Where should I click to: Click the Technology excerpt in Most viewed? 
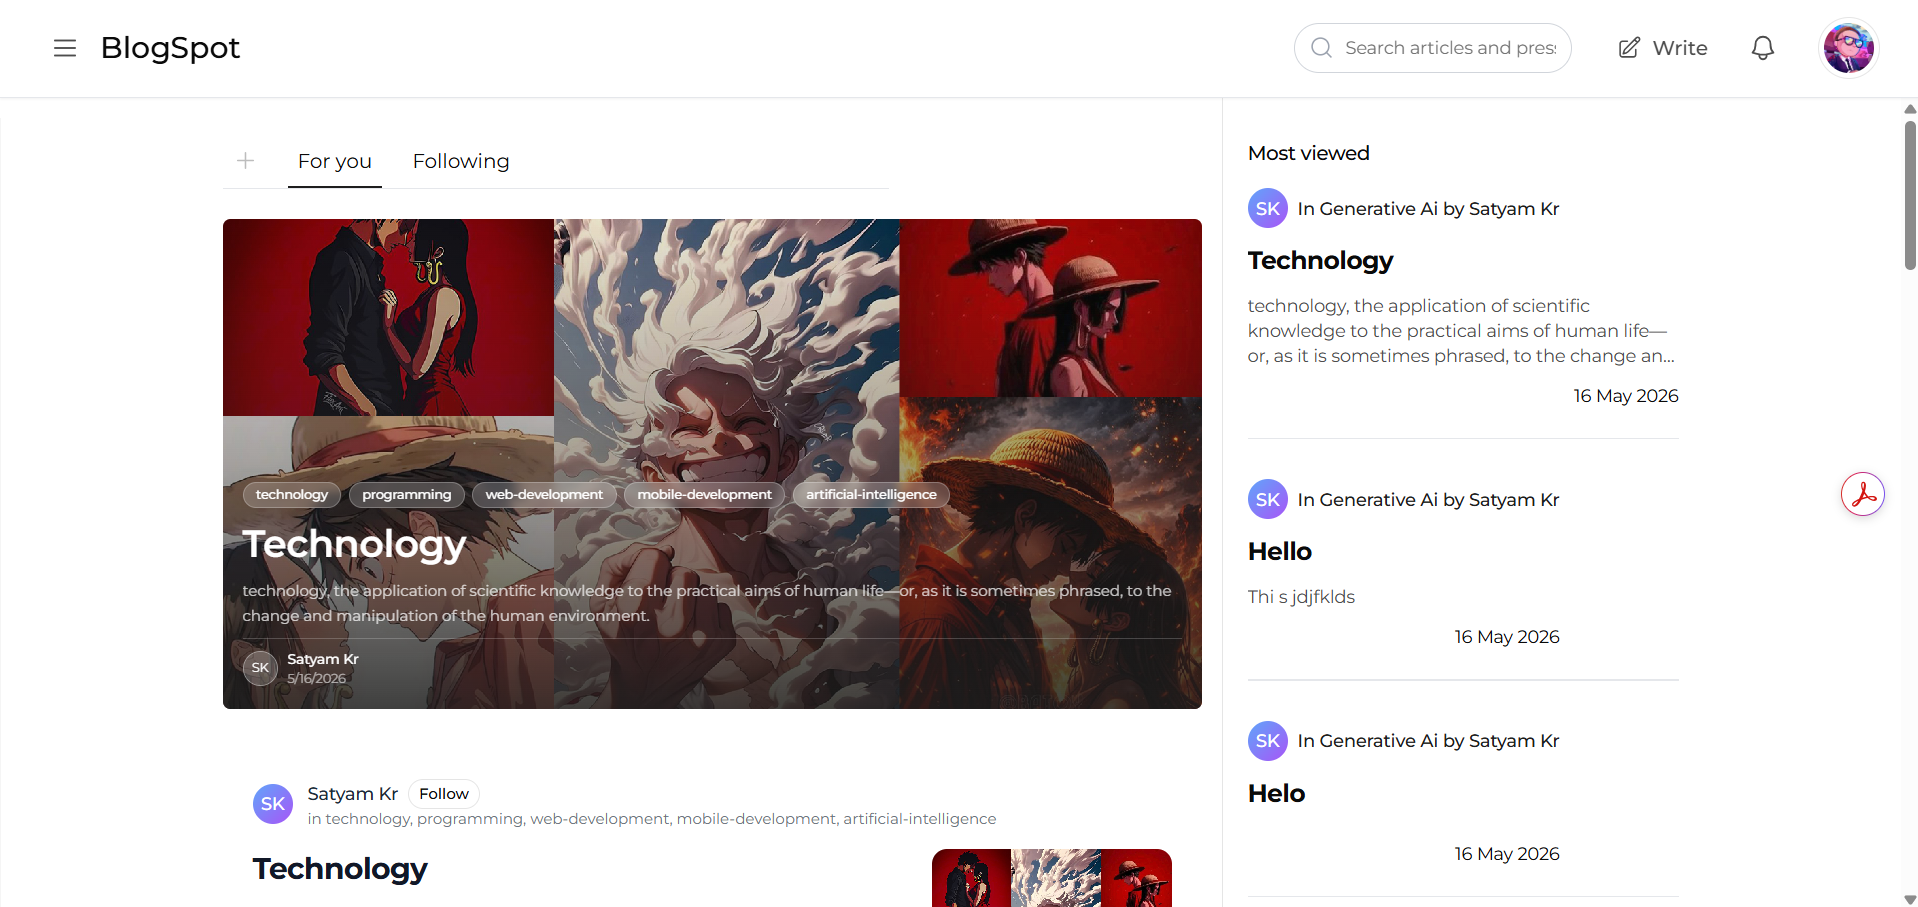click(1461, 331)
